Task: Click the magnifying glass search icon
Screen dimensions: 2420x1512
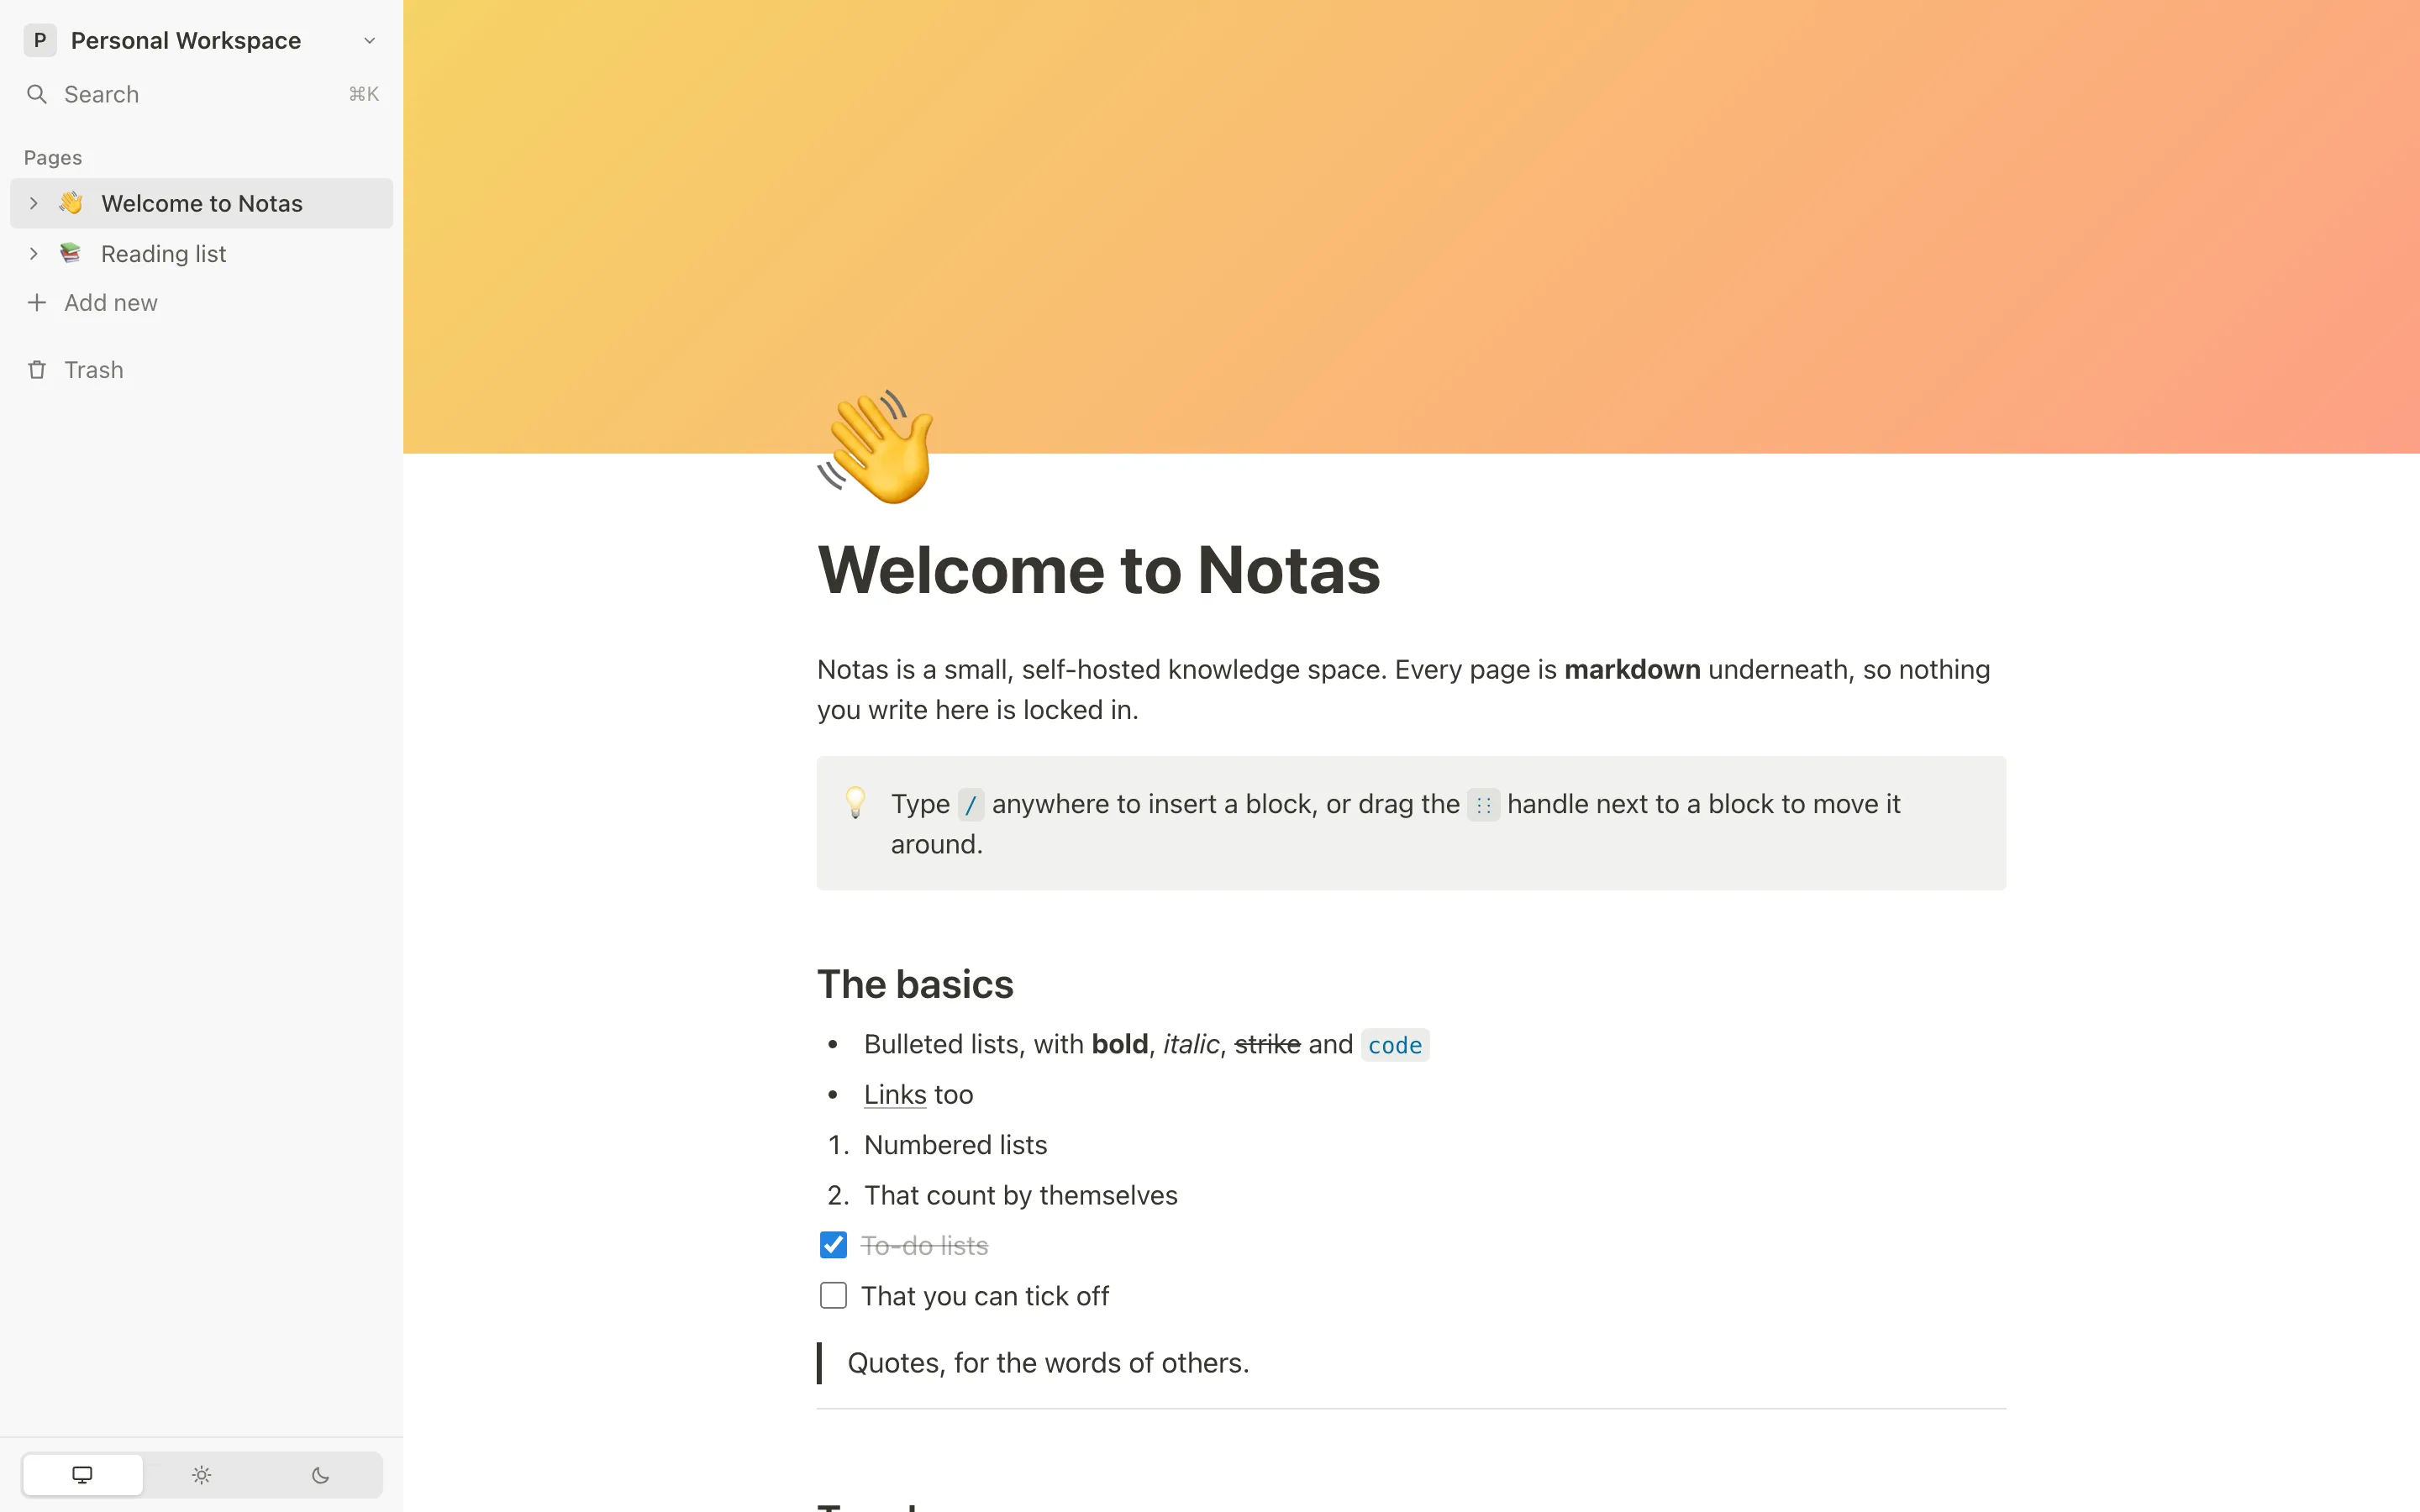Action: (x=37, y=94)
